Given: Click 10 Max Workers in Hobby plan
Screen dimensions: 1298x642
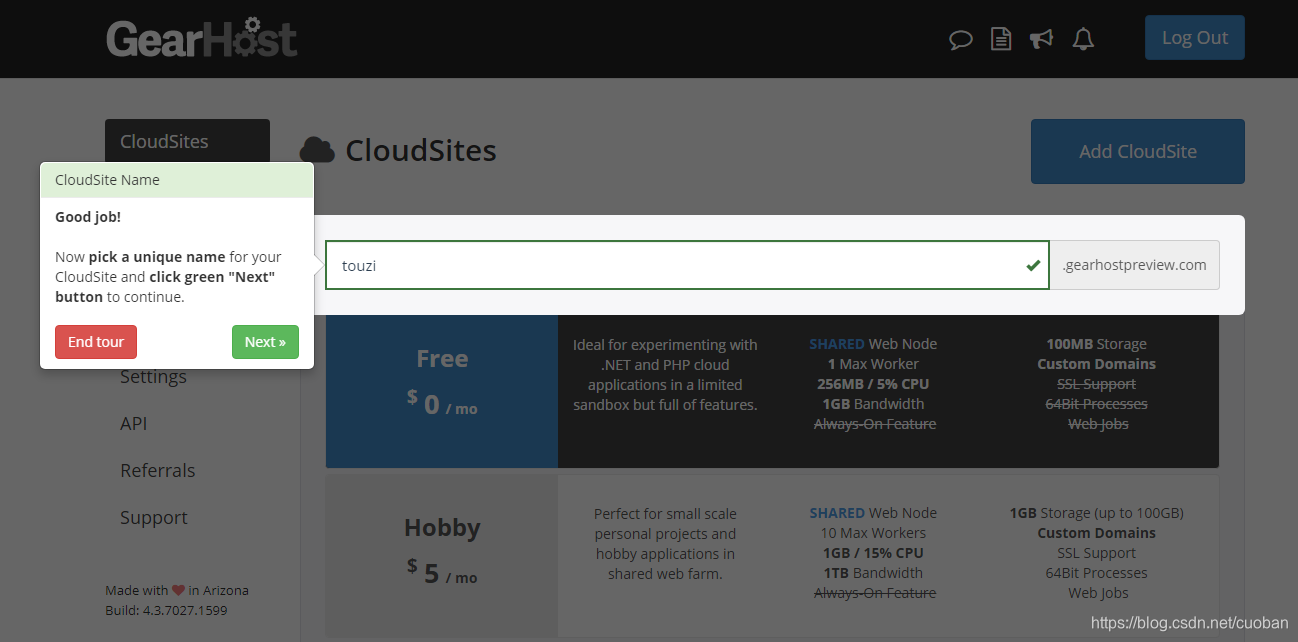Looking at the screenshot, I should pyautogui.click(x=873, y=533).
